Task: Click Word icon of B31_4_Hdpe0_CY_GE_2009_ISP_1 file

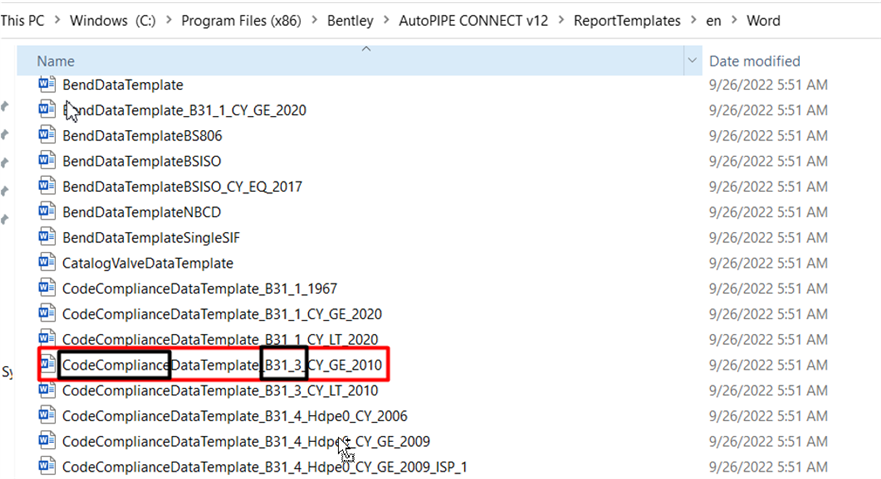Action: coord(47,466)
